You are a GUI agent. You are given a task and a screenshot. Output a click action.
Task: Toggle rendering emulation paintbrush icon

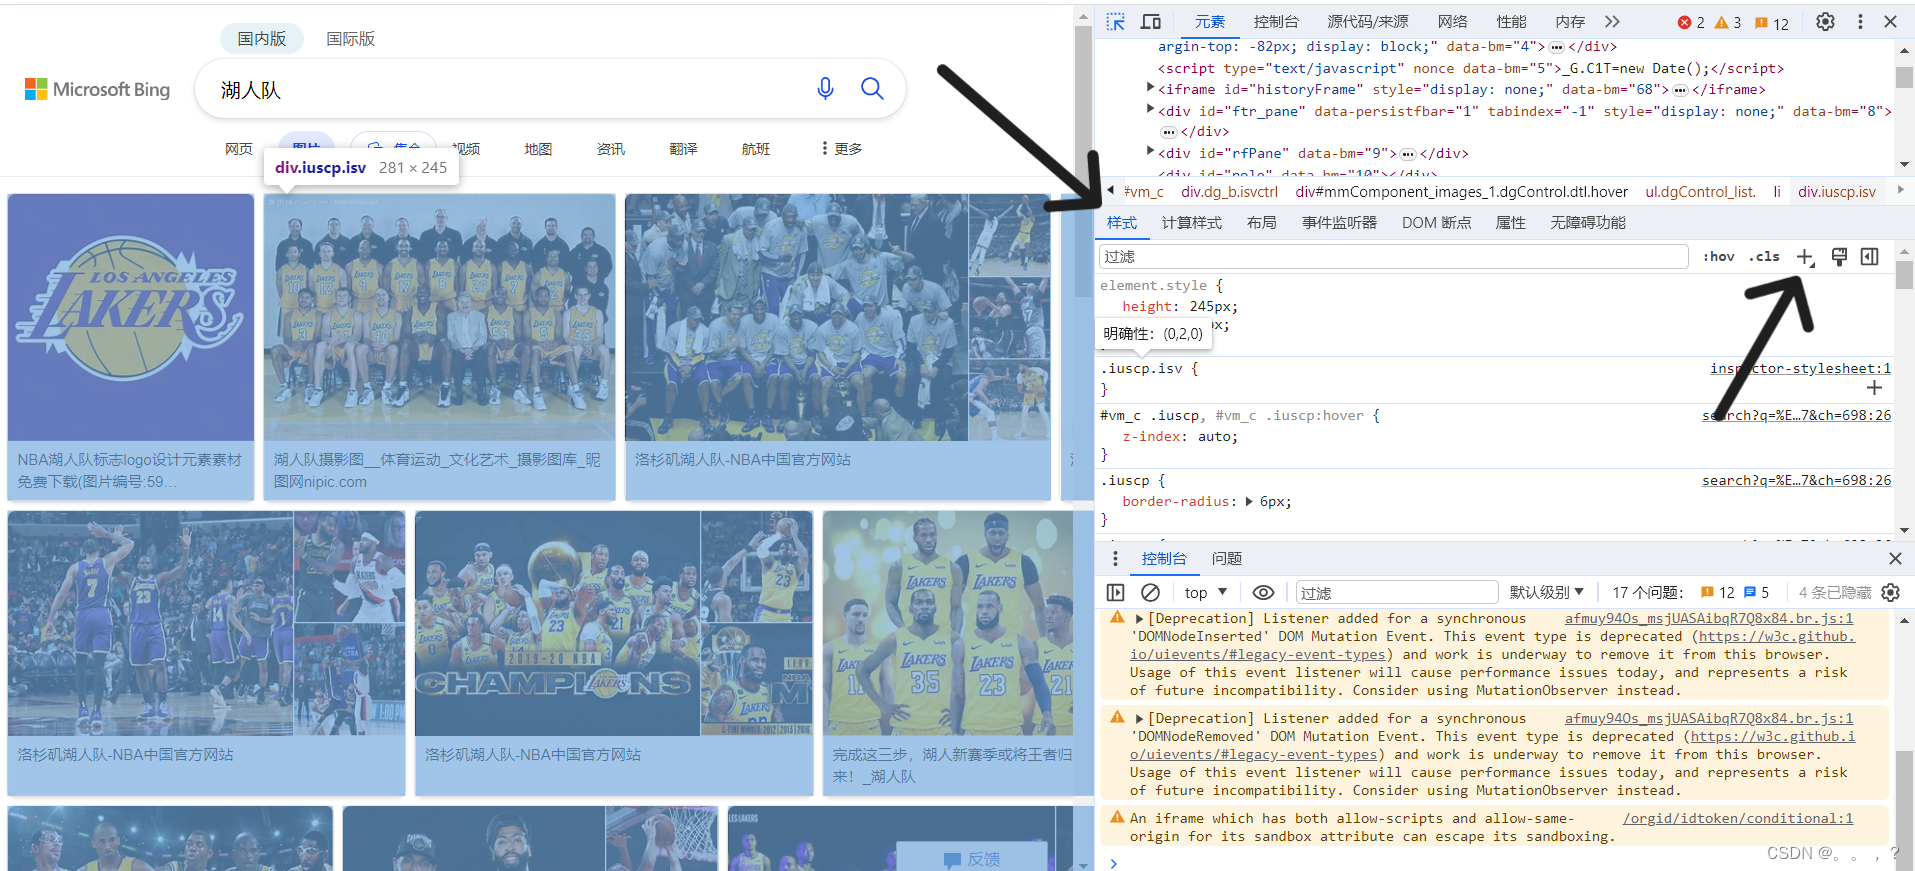(x=1839, y=257)
